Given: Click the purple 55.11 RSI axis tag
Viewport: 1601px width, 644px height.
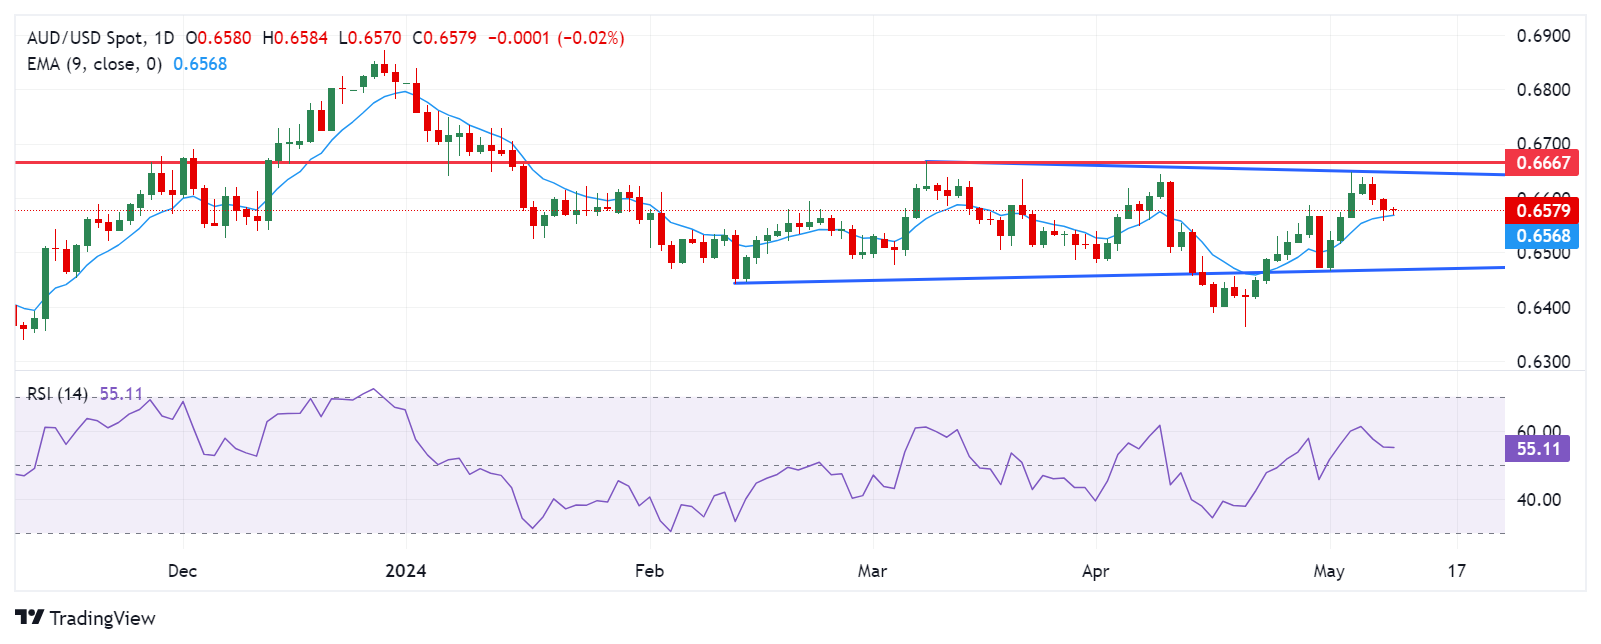Looking at the screenshot, I should tap(1537, 449).
